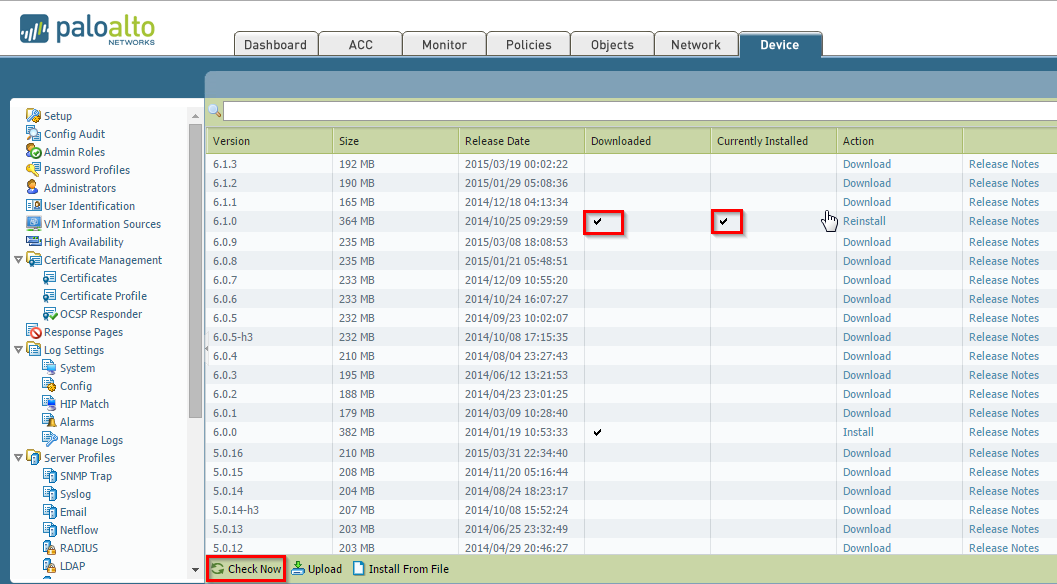Click the High Availability icon
Screen dimensions: 1057x584
(33, 242)
